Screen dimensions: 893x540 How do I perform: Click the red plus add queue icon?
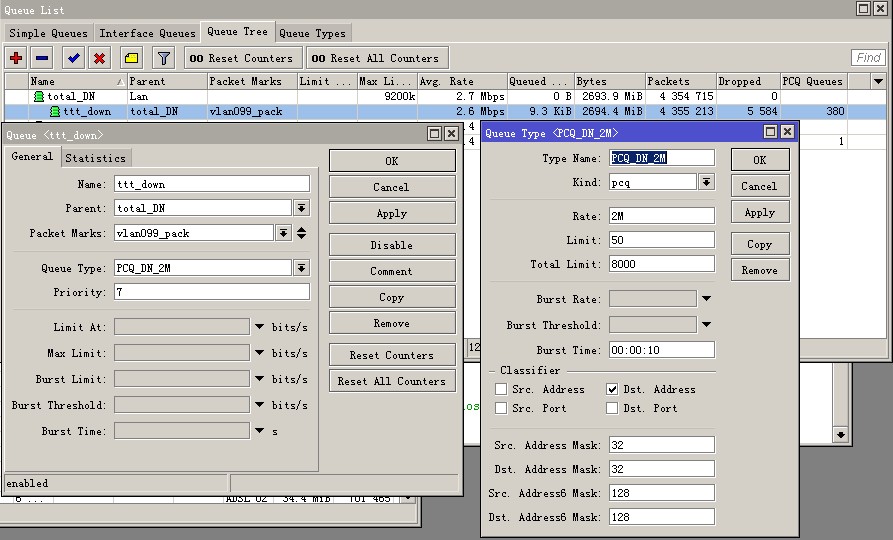point(16,58)
